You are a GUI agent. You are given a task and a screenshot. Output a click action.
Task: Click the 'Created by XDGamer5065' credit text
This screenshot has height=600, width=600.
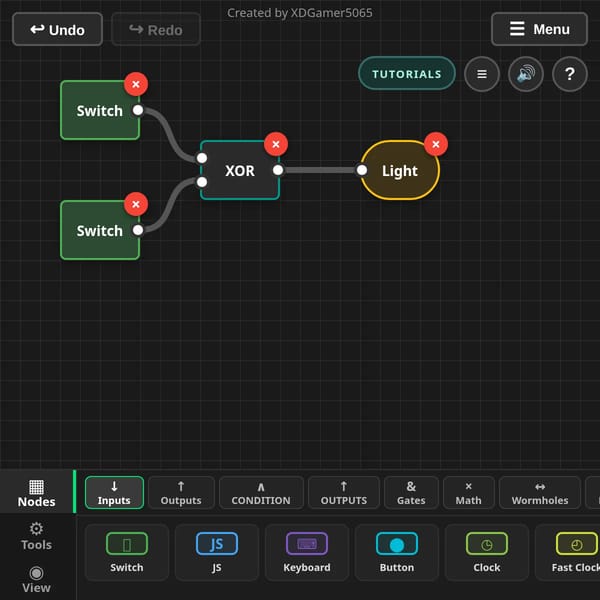pyautogui.click(x=300, y=13)
